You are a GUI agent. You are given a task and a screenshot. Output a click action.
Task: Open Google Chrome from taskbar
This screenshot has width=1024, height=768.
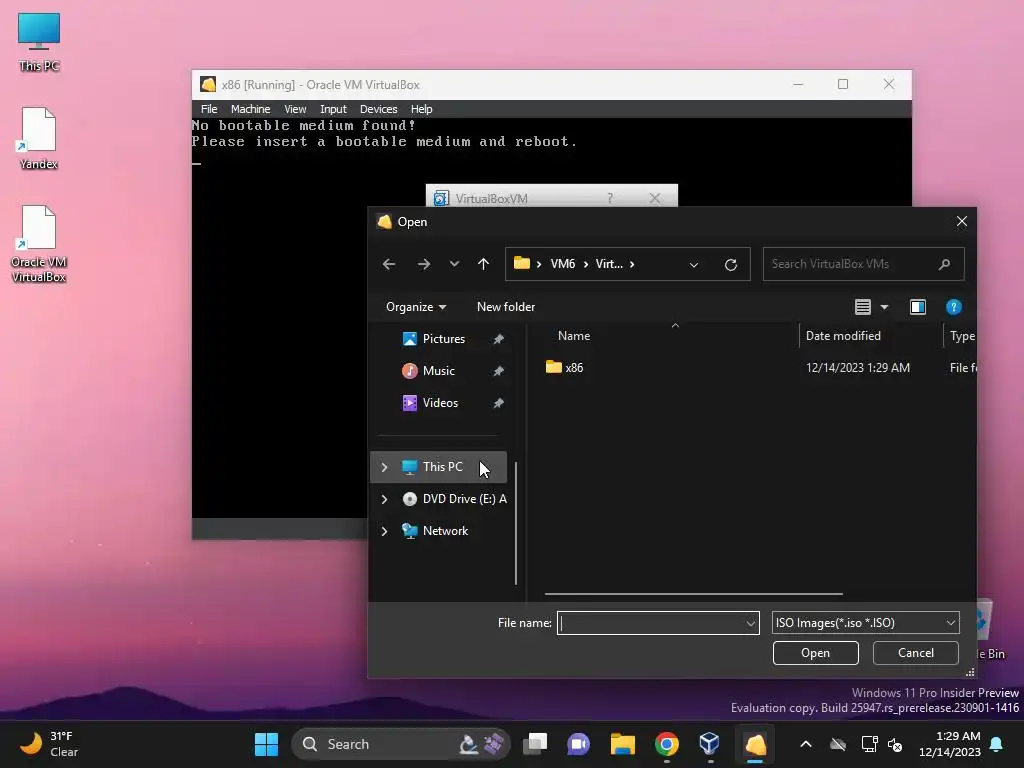(x=666, y=744)
